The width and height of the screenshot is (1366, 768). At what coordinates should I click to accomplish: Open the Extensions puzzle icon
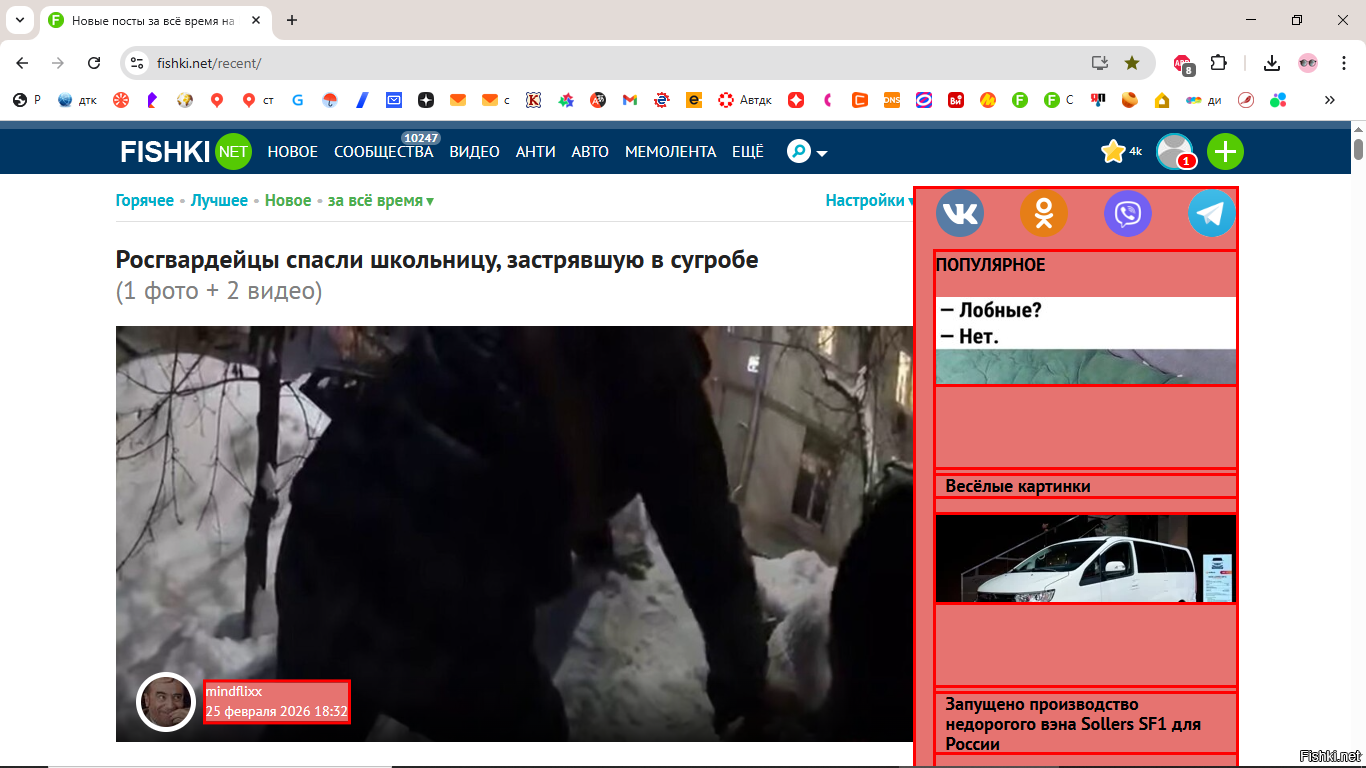(1218, 63)
